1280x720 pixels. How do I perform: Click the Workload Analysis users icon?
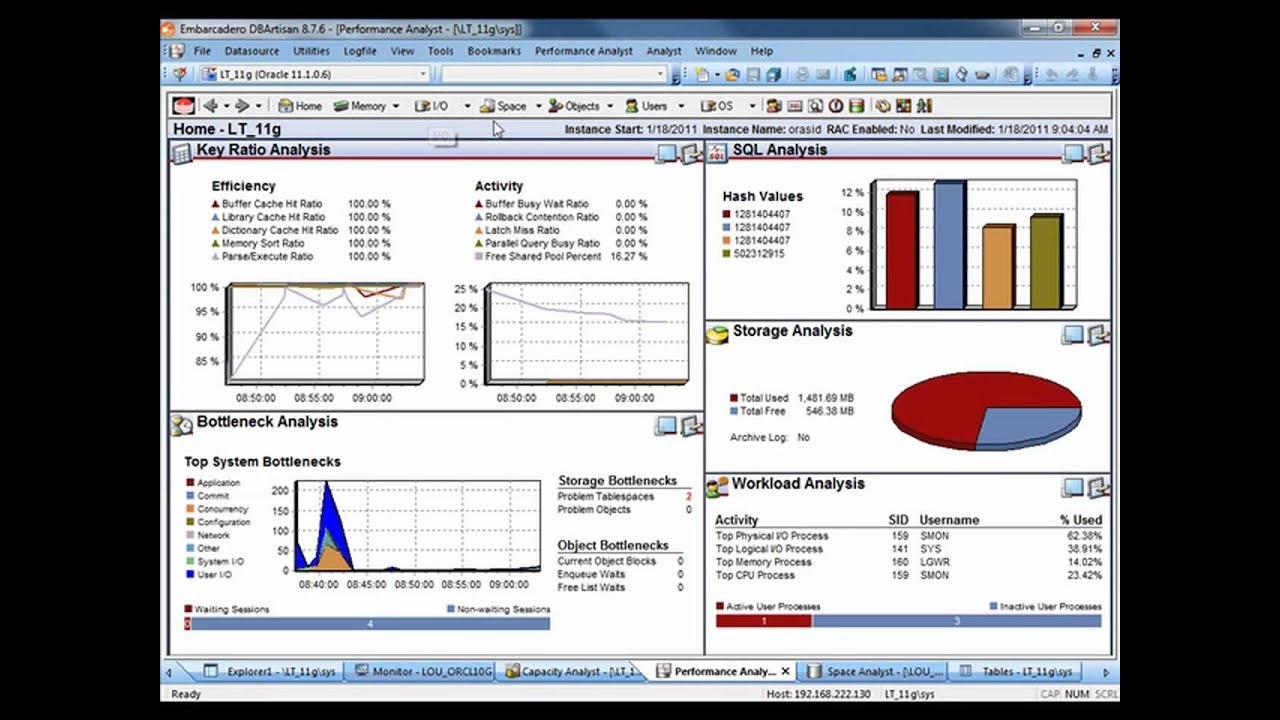[x=717, y=487]
